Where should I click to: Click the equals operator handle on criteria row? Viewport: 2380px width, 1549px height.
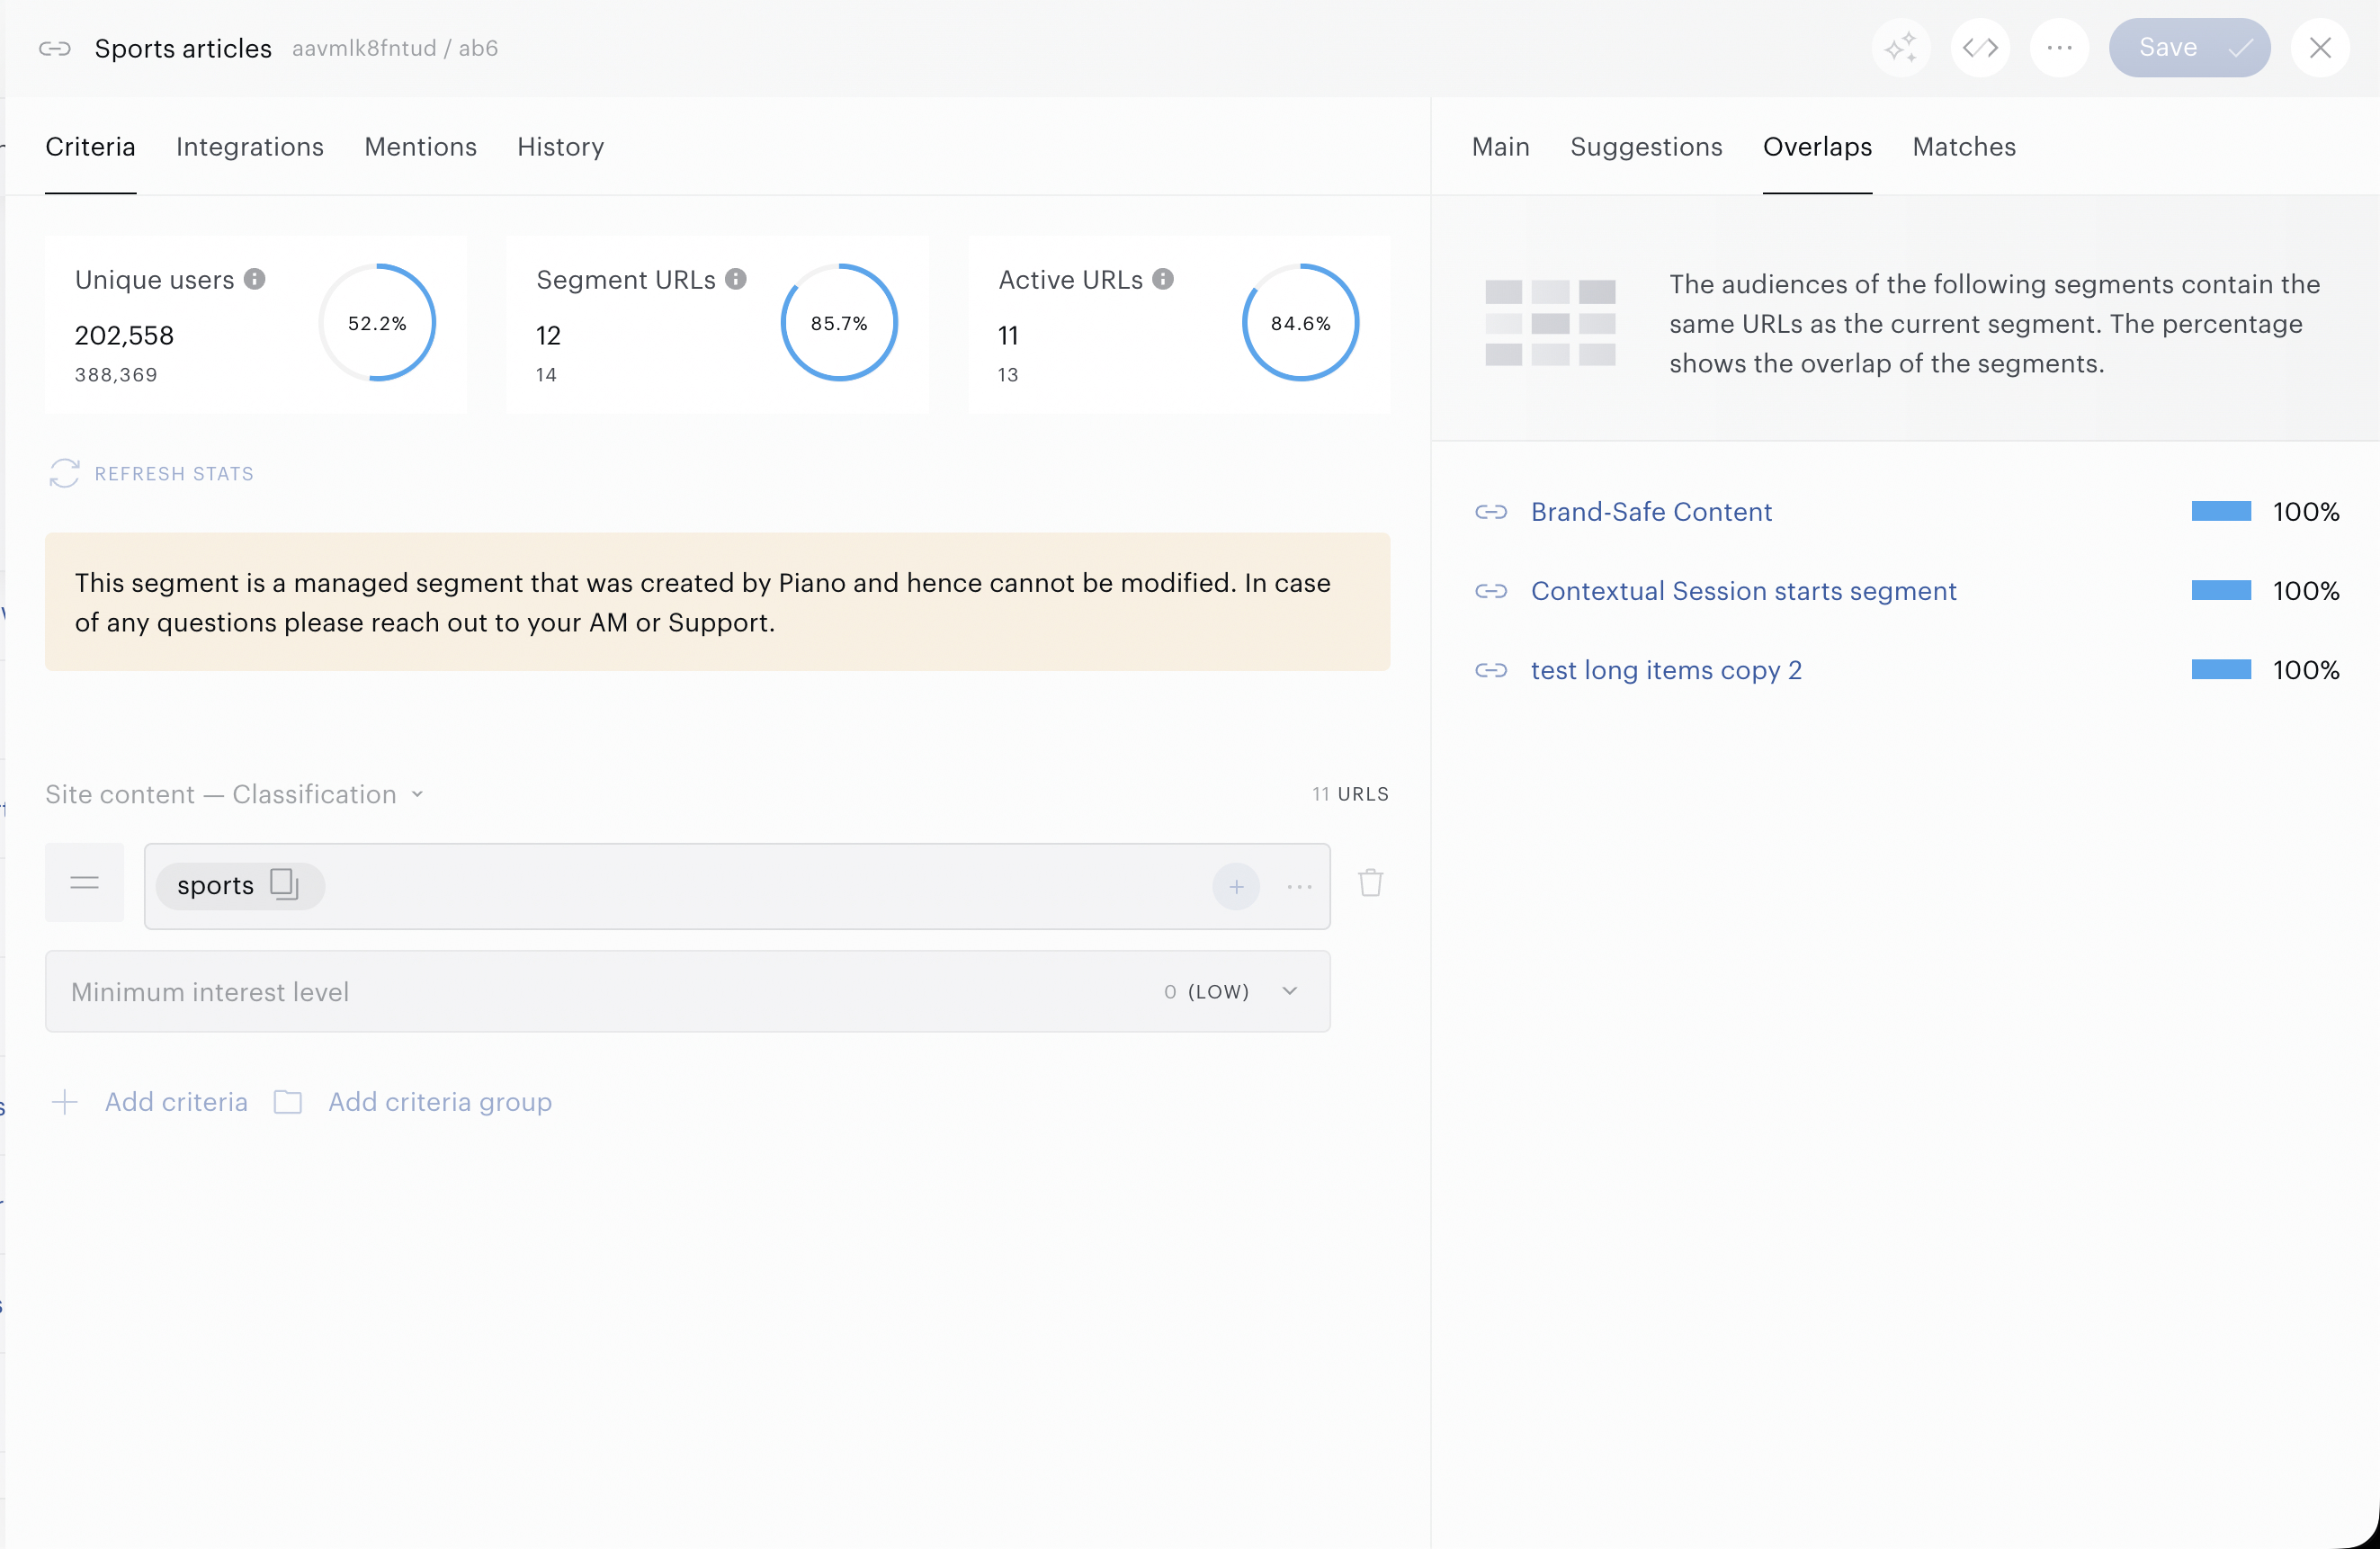tap(85, 882)
